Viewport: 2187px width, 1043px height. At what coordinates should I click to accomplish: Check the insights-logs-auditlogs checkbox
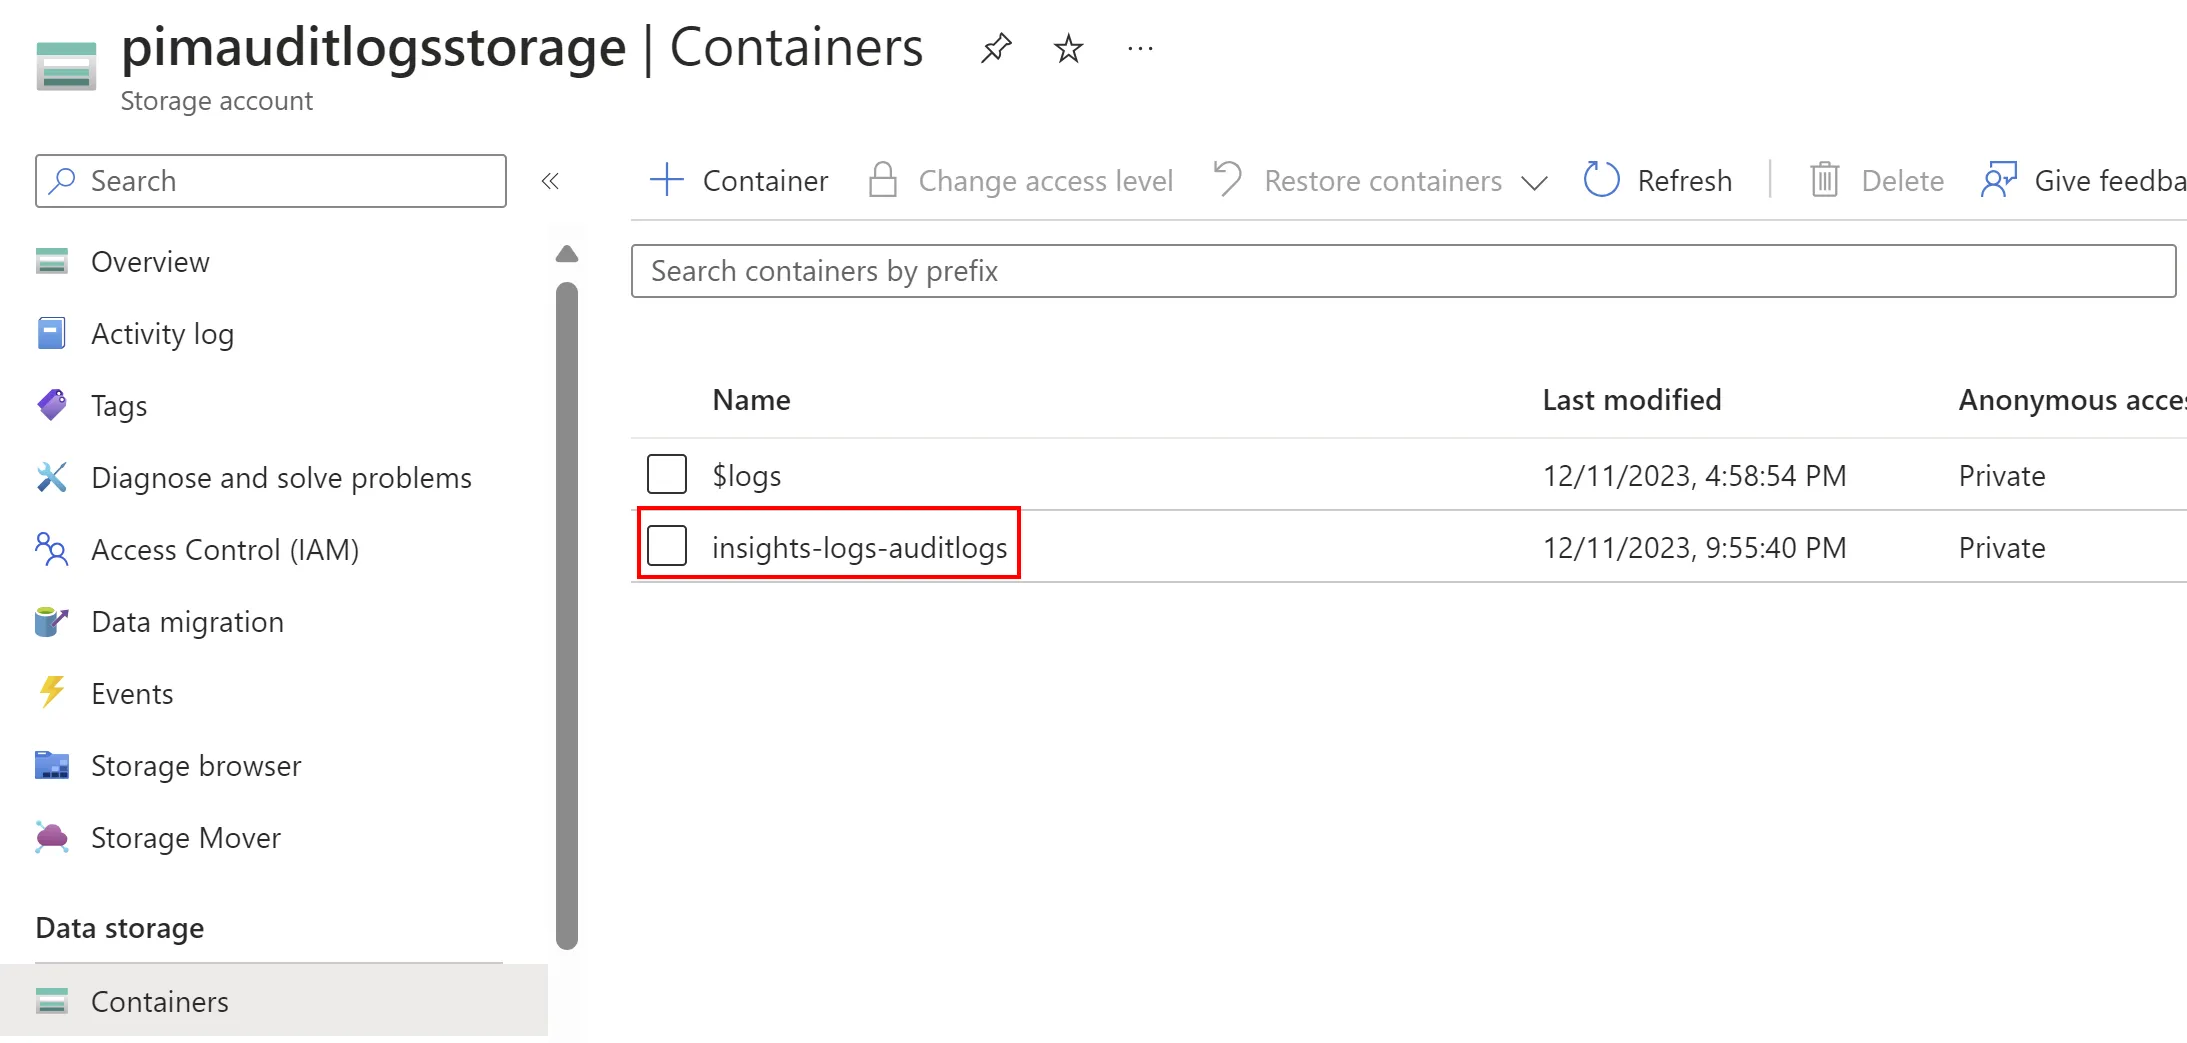coord(667,546)
